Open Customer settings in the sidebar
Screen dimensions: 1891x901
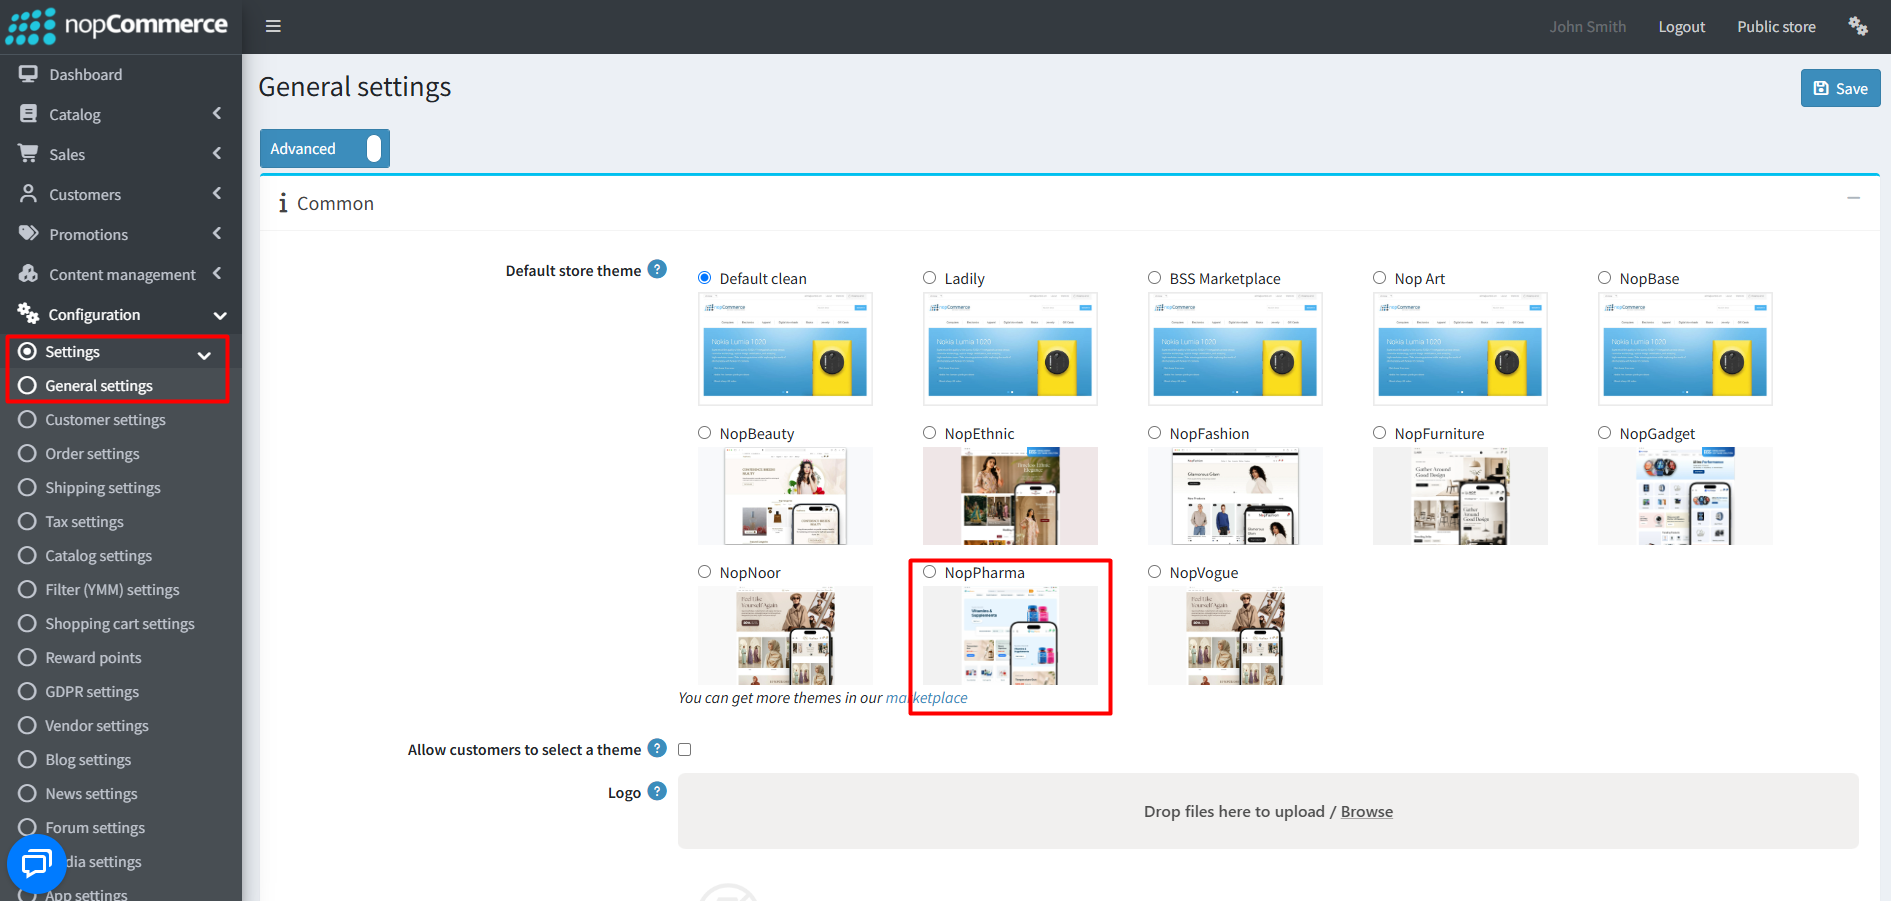coord(105,420)
